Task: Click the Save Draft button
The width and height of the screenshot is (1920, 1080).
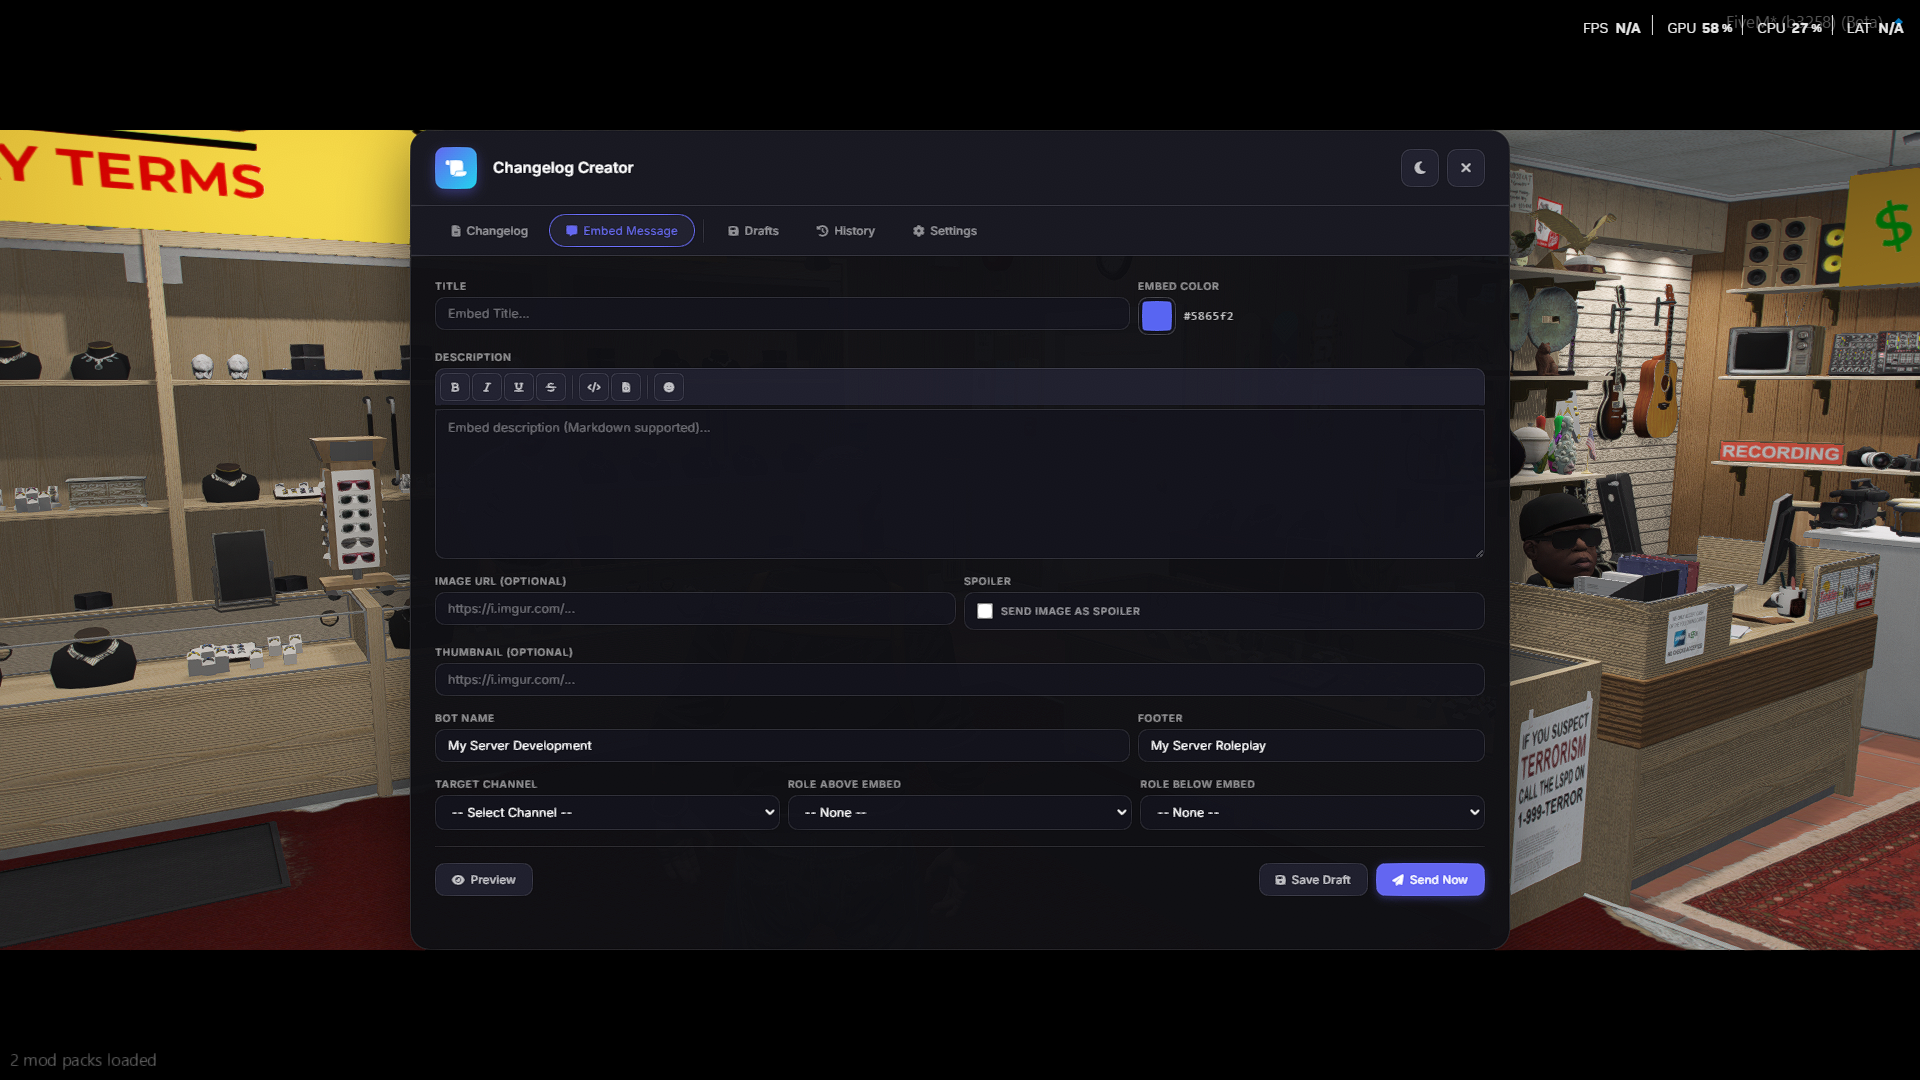Action: click(x=1313, y=880)
